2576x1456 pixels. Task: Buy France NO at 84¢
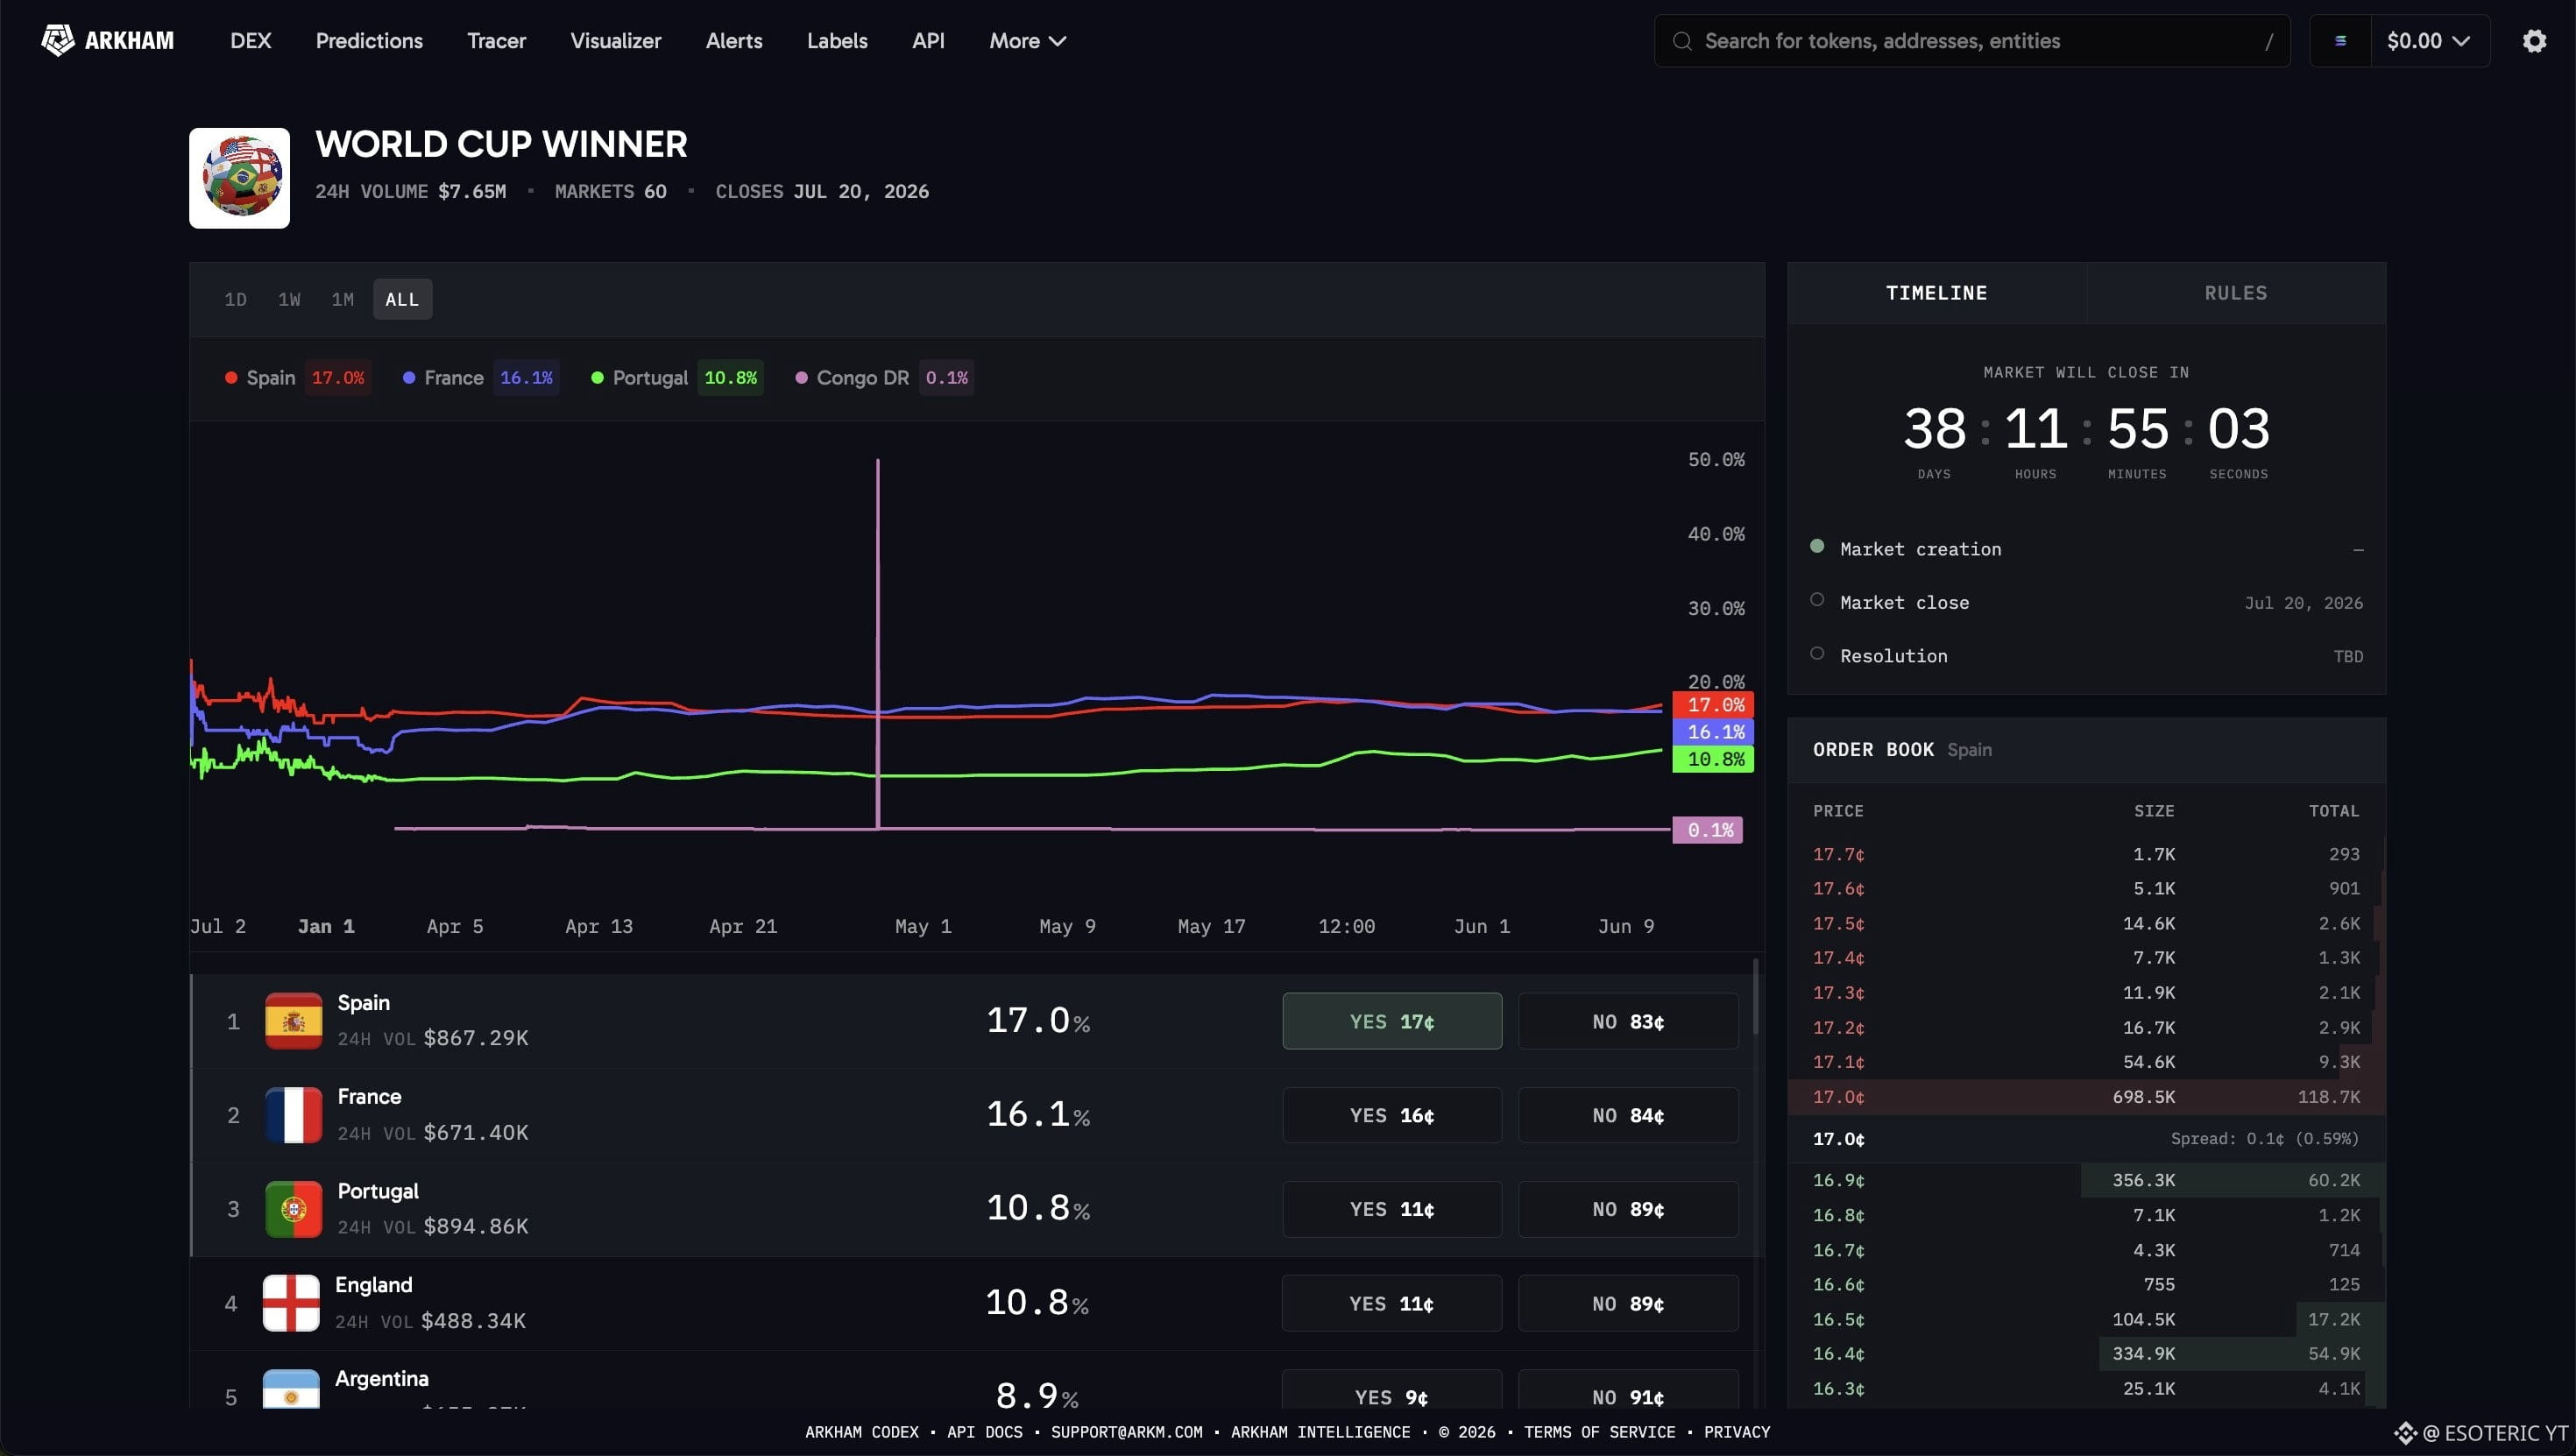(x=1628, y=1115)
